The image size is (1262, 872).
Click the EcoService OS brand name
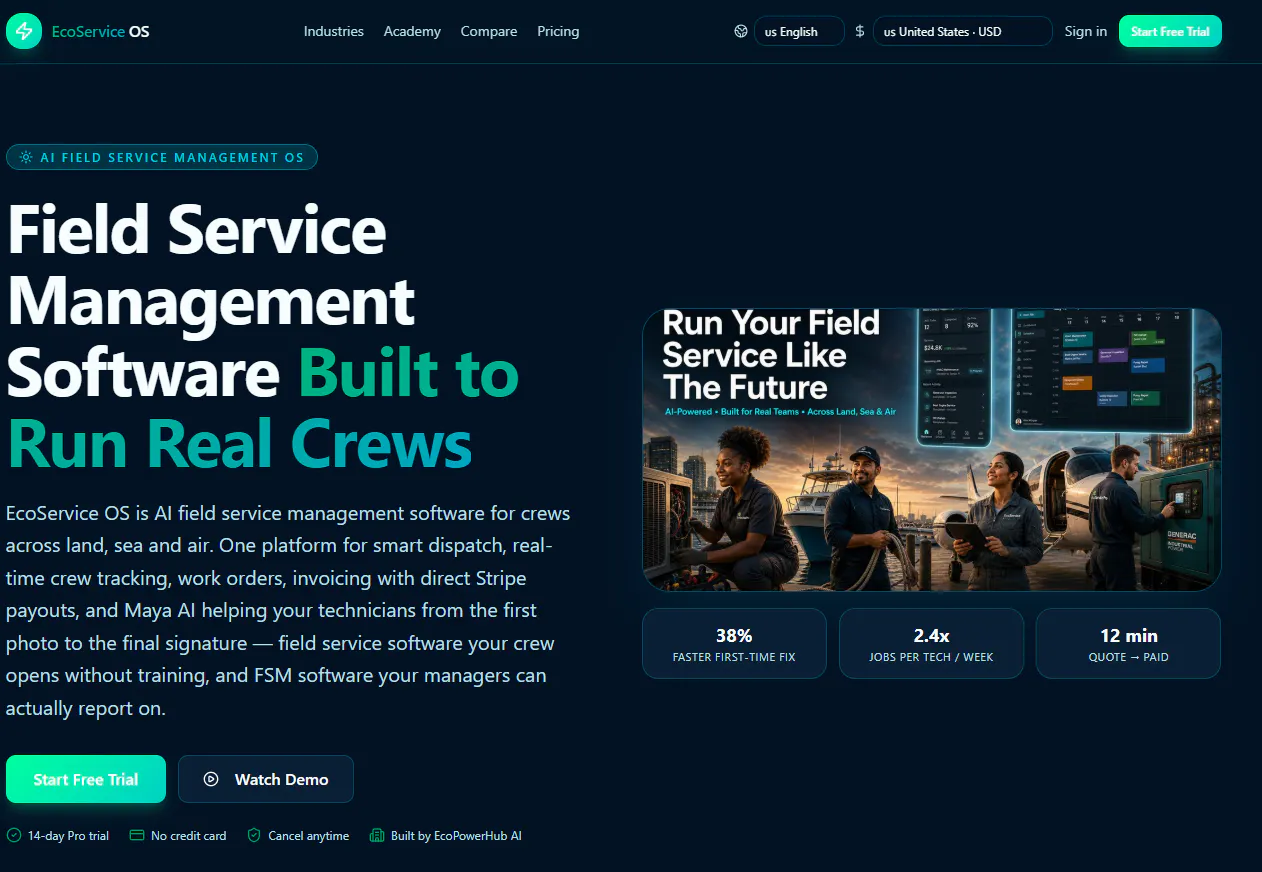[x=101, y=31]
